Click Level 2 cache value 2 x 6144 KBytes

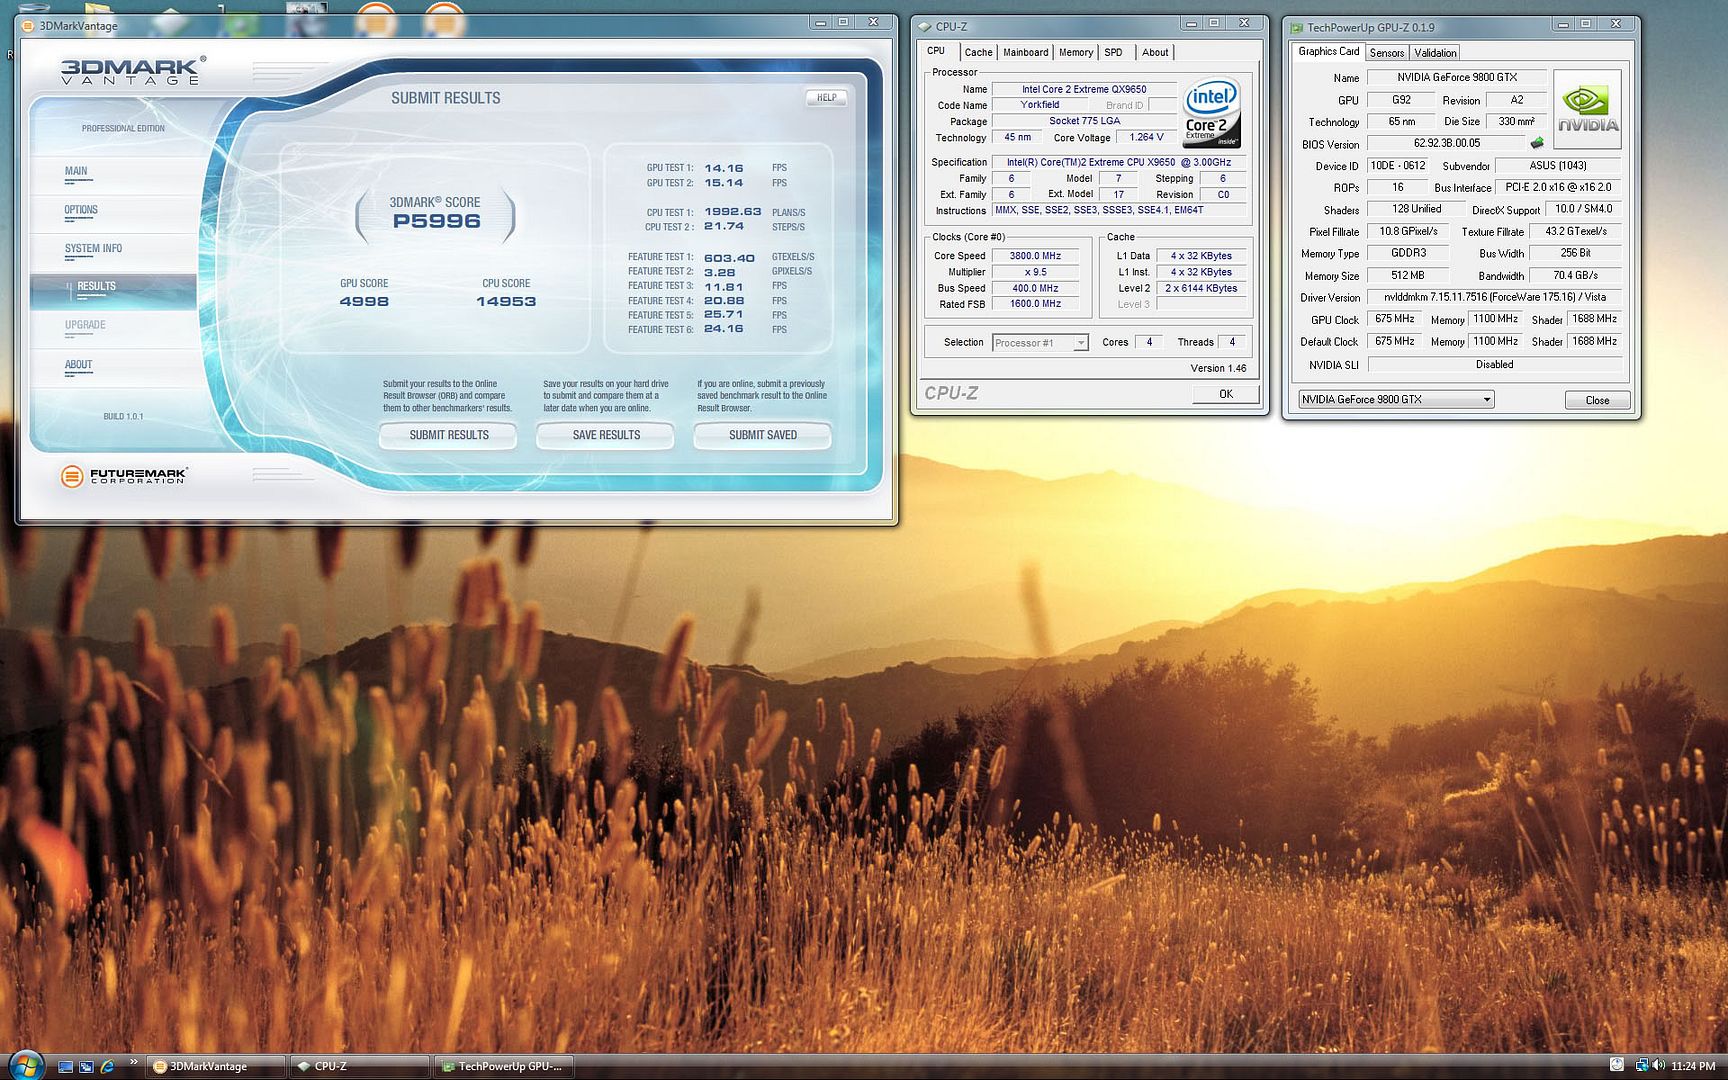1201,288
